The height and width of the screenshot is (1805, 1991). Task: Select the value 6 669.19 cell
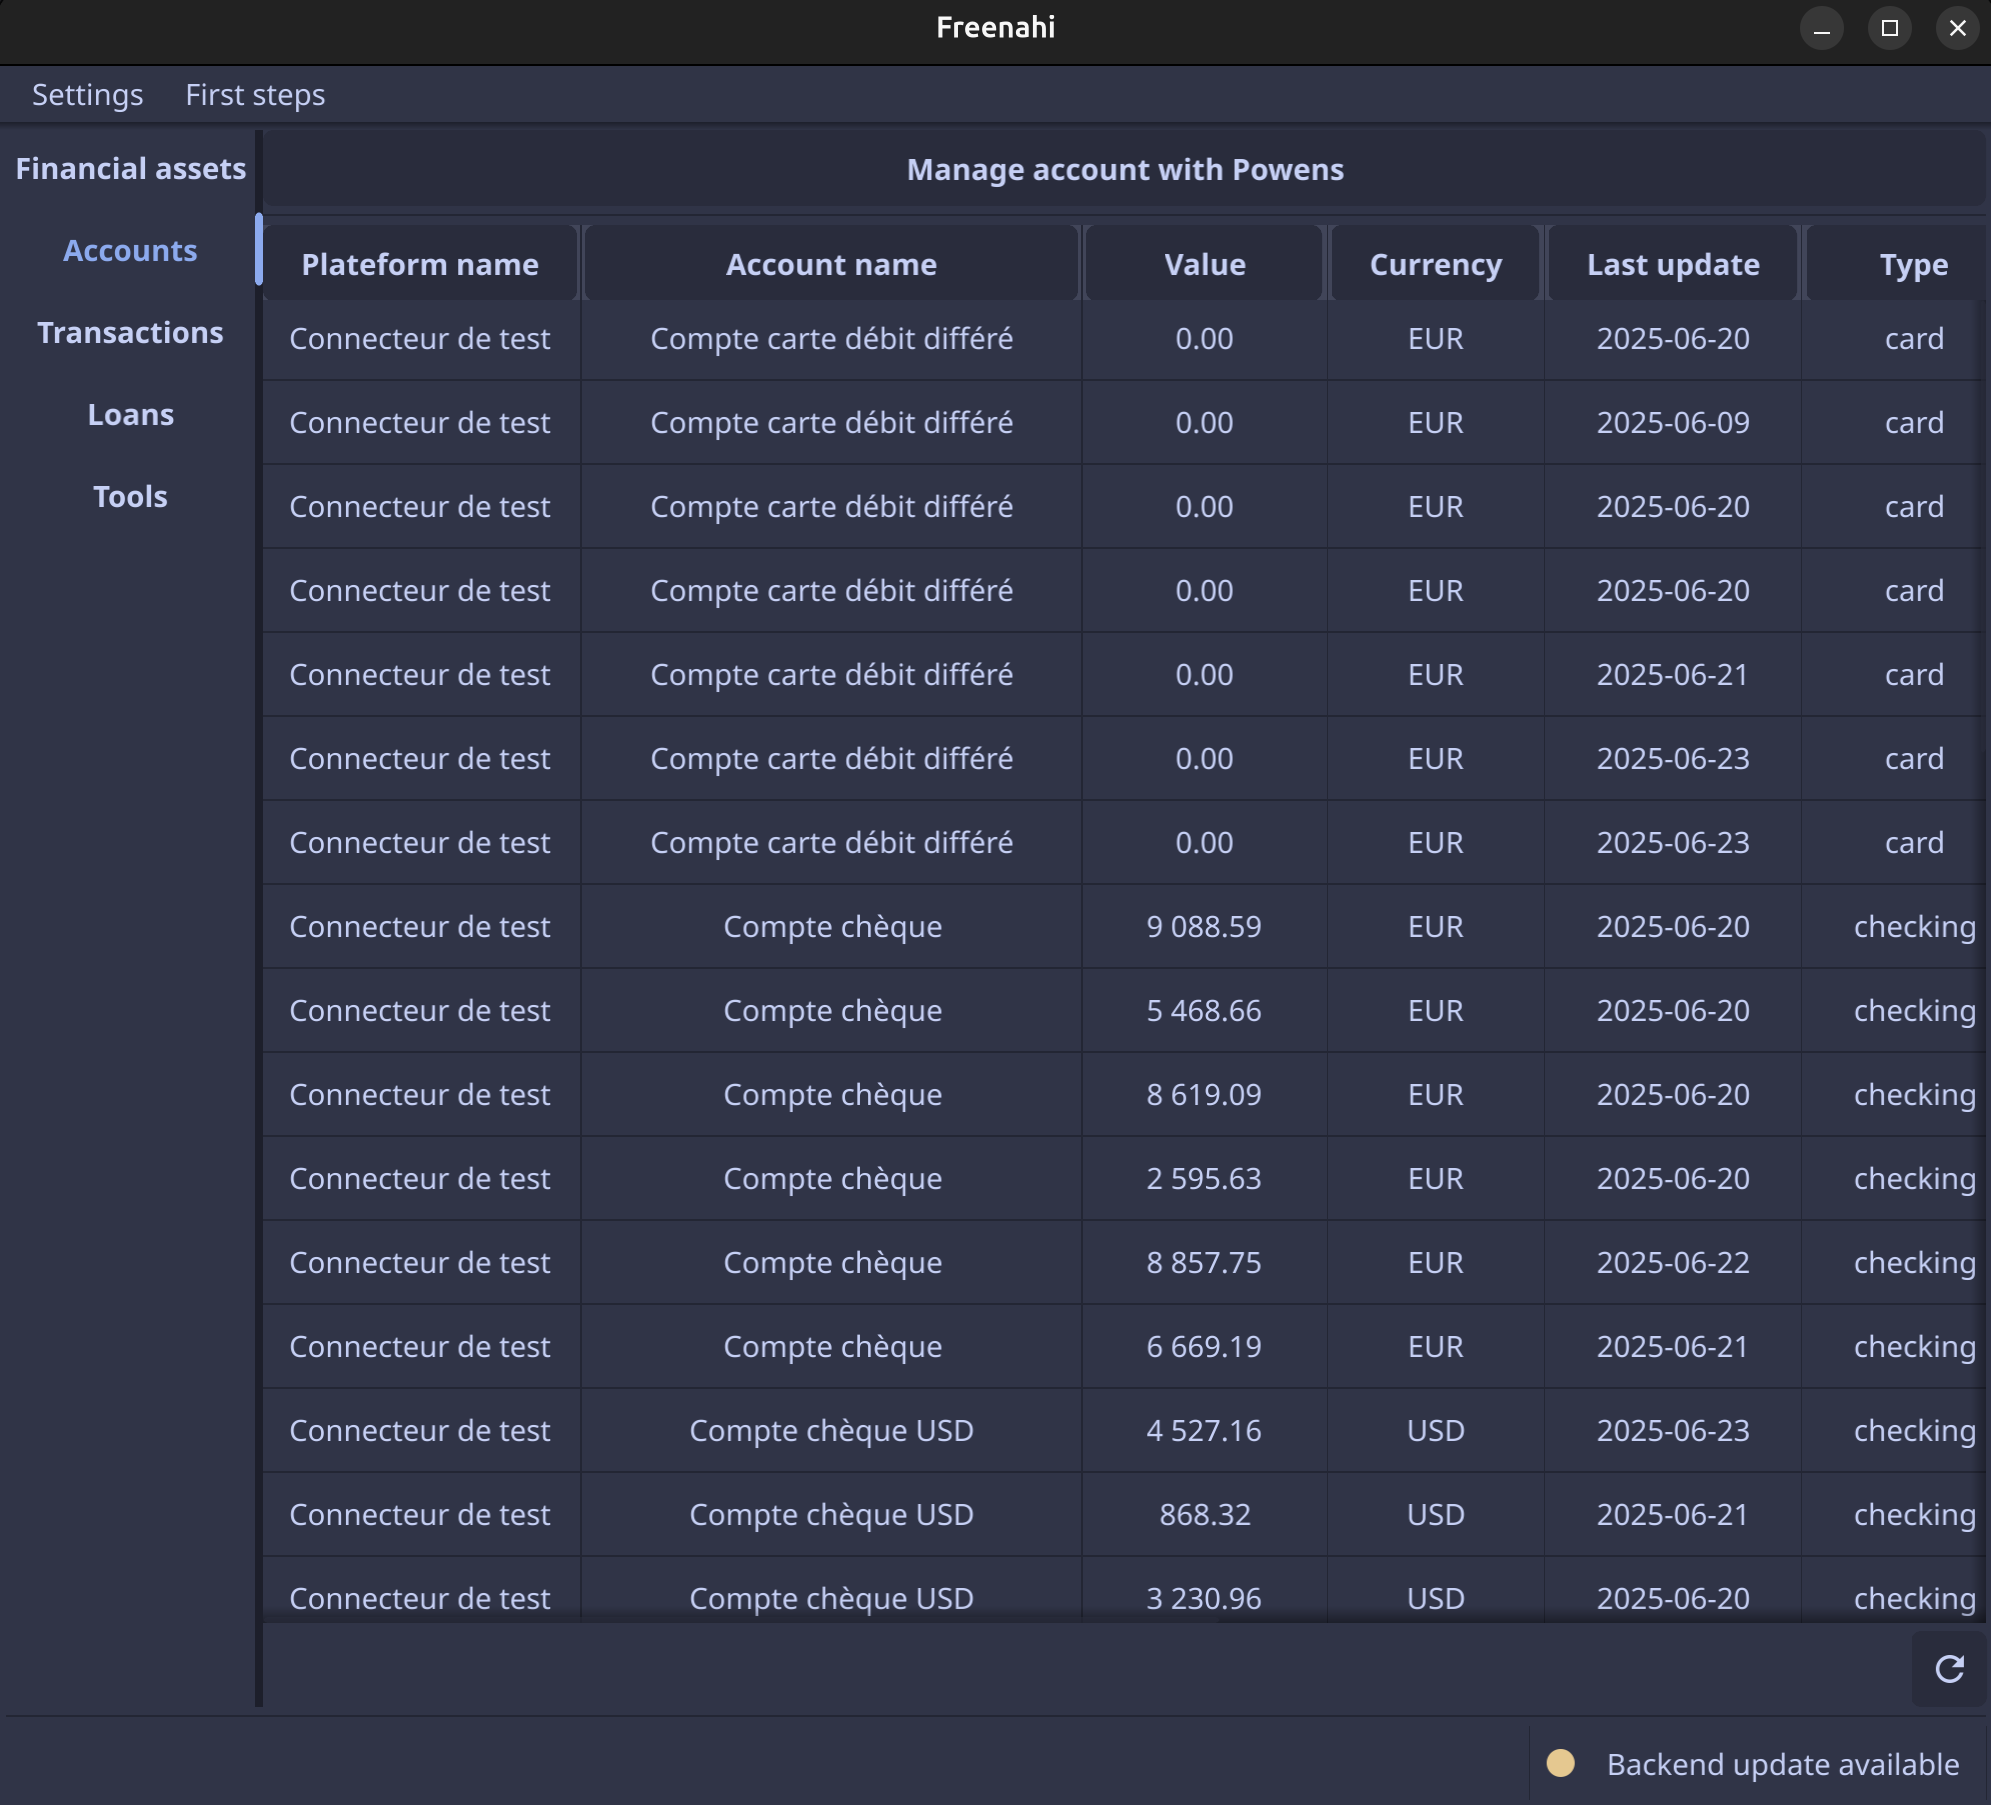(1204, 1346)
